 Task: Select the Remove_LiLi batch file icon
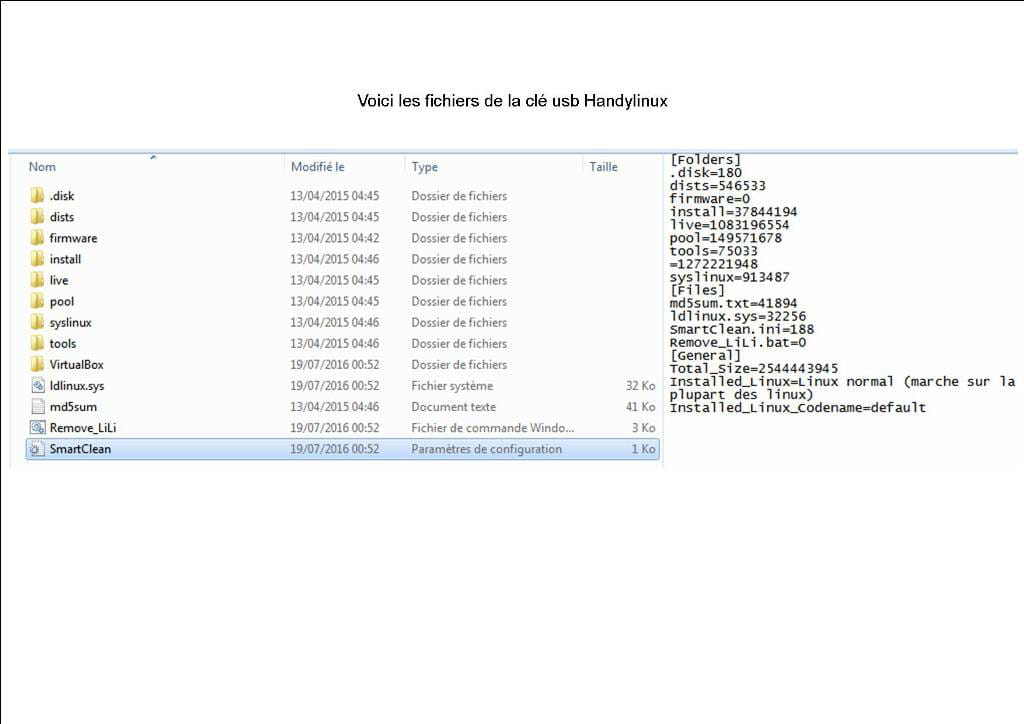[37, 428]
